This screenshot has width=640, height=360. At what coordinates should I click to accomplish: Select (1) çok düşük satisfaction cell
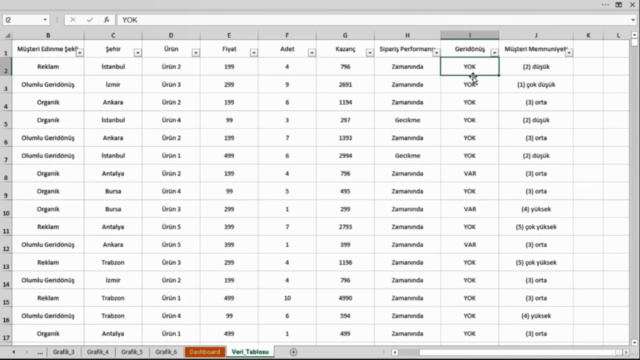coord(536,84)
